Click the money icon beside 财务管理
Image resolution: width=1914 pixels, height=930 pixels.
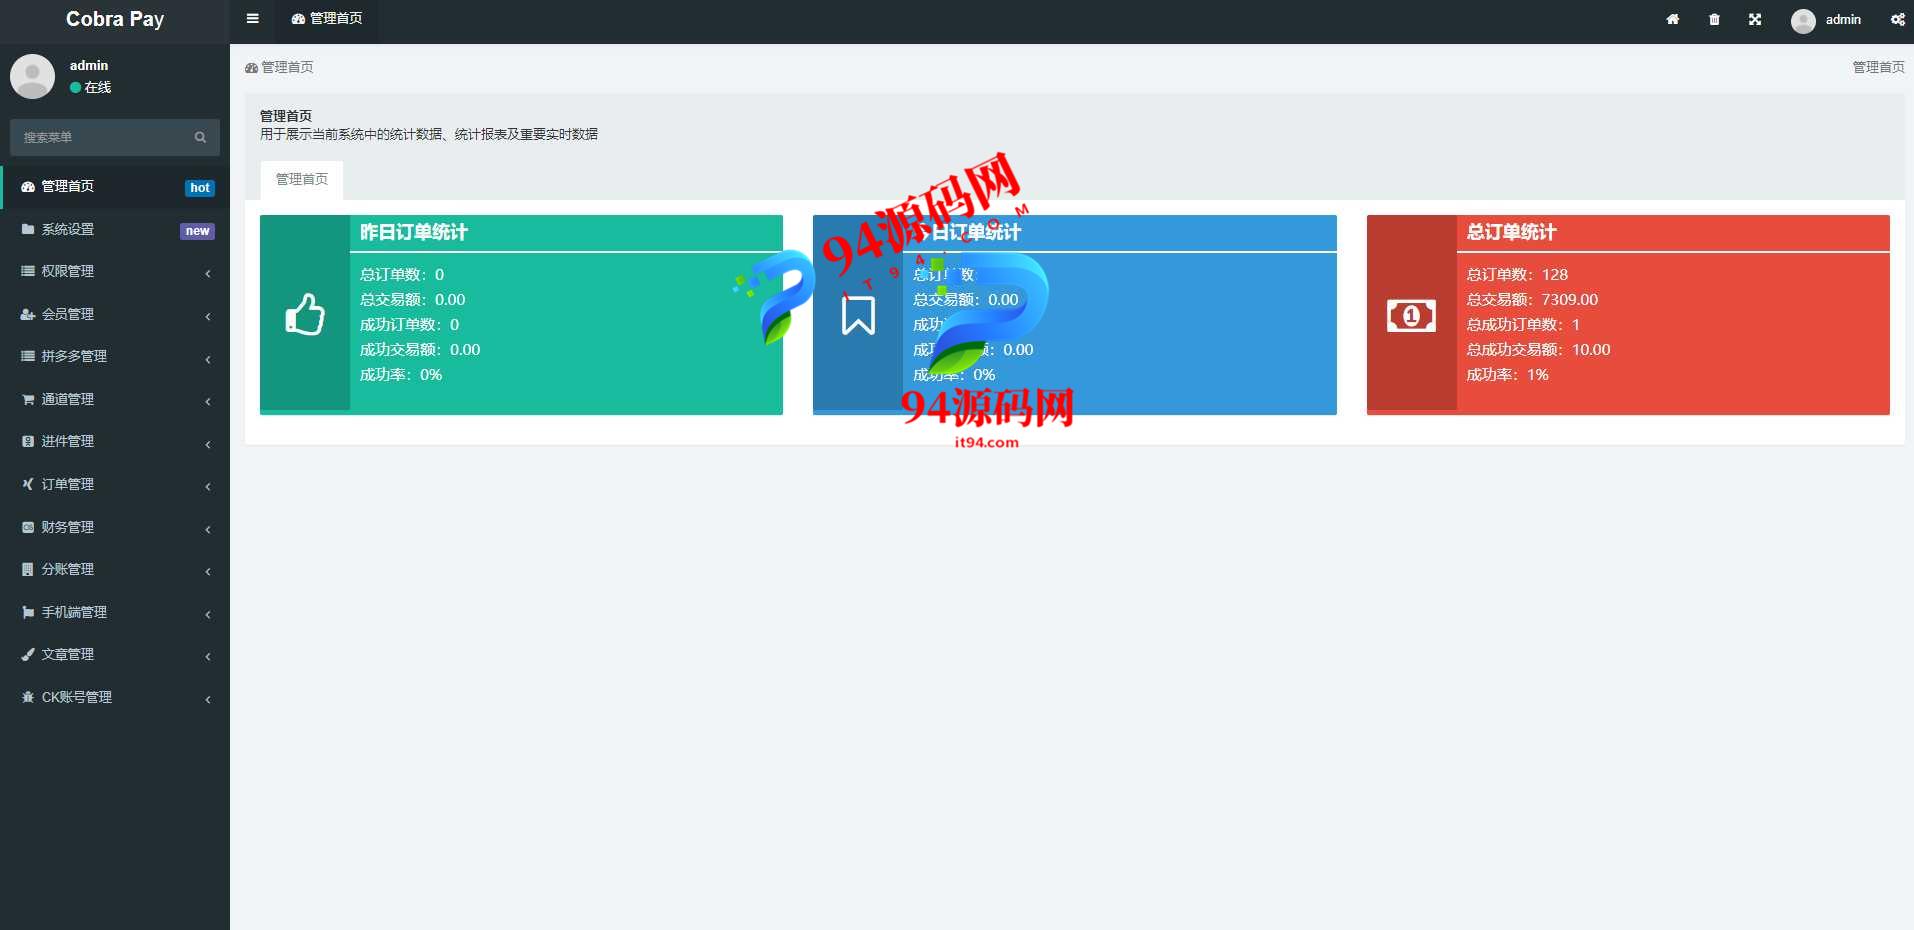tap(28, 527)
